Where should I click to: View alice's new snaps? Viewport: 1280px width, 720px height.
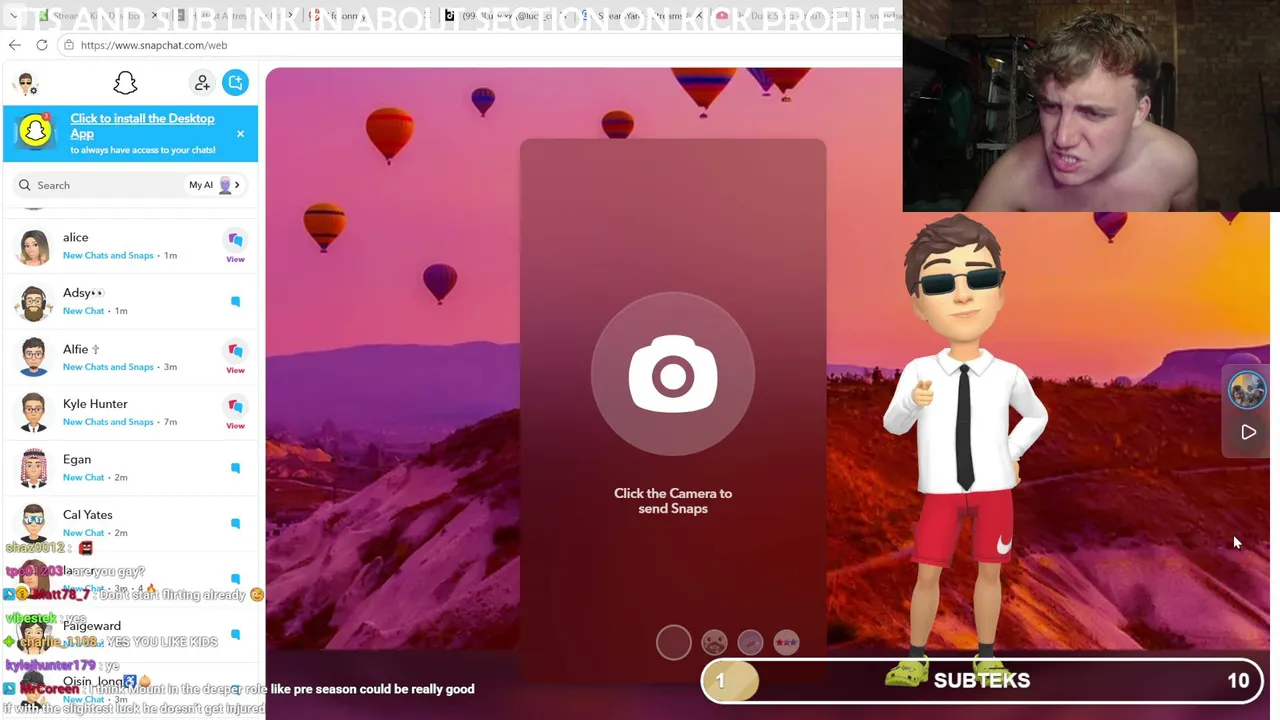coord(235,246)
